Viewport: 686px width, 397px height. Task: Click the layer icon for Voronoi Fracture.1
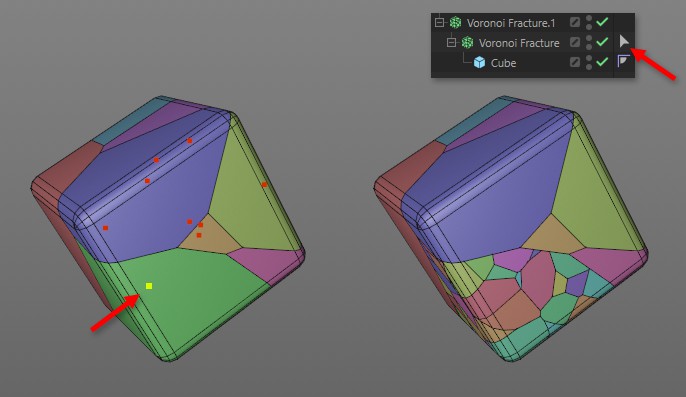[575, 22]
